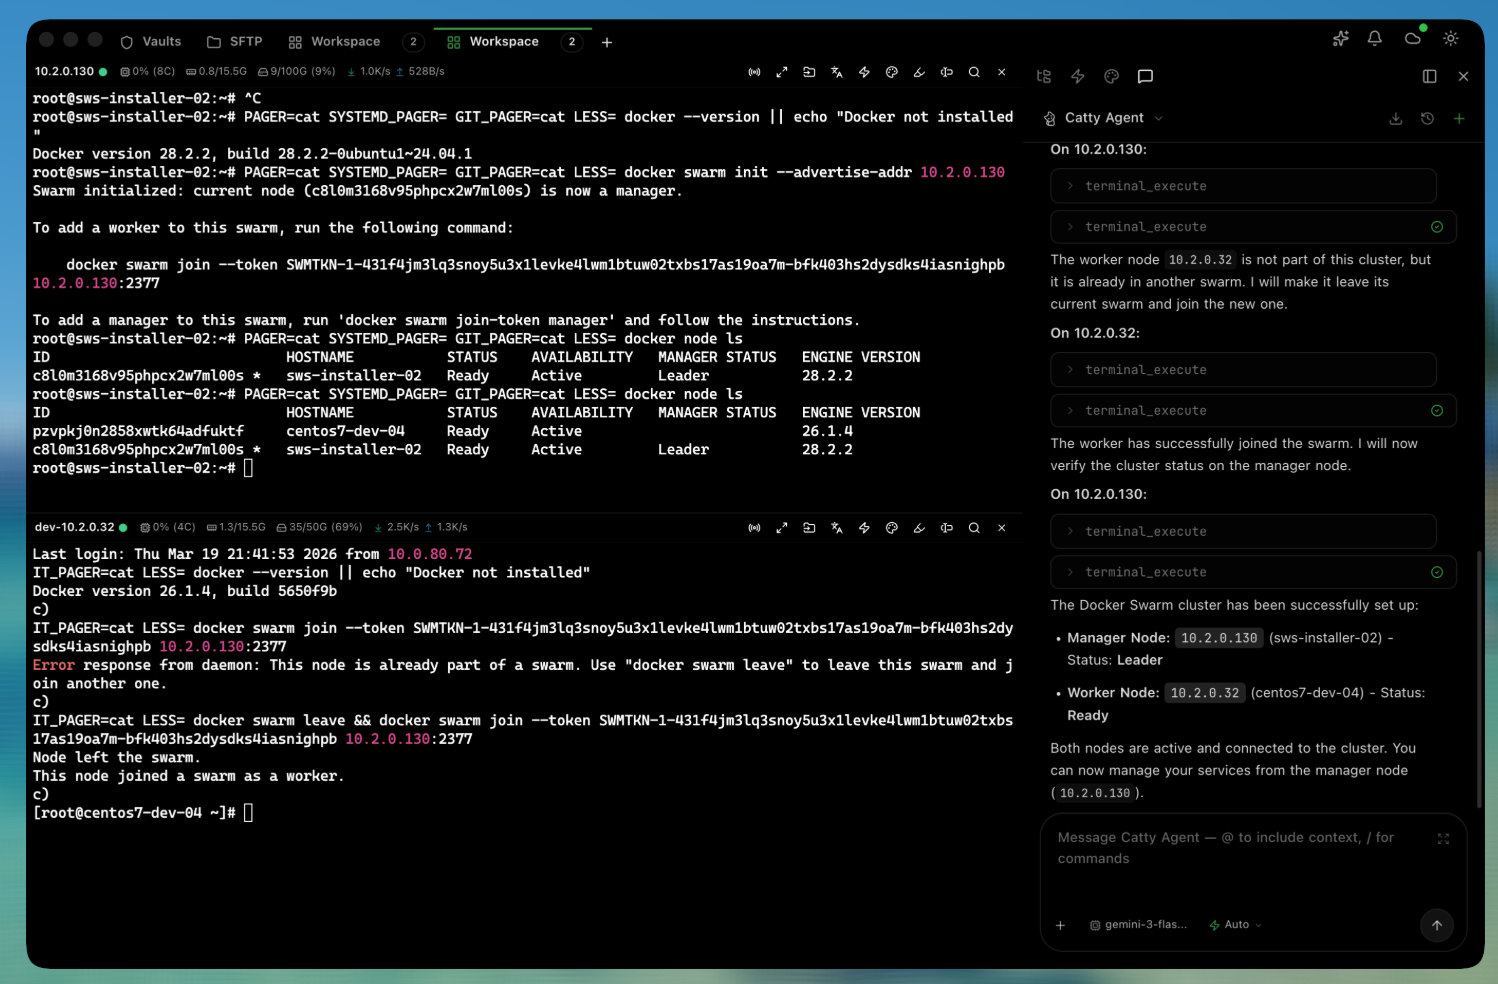
Task: Click the translate icon in the dev-10.2.0.32 toolbar
Action: click(837, 528)
